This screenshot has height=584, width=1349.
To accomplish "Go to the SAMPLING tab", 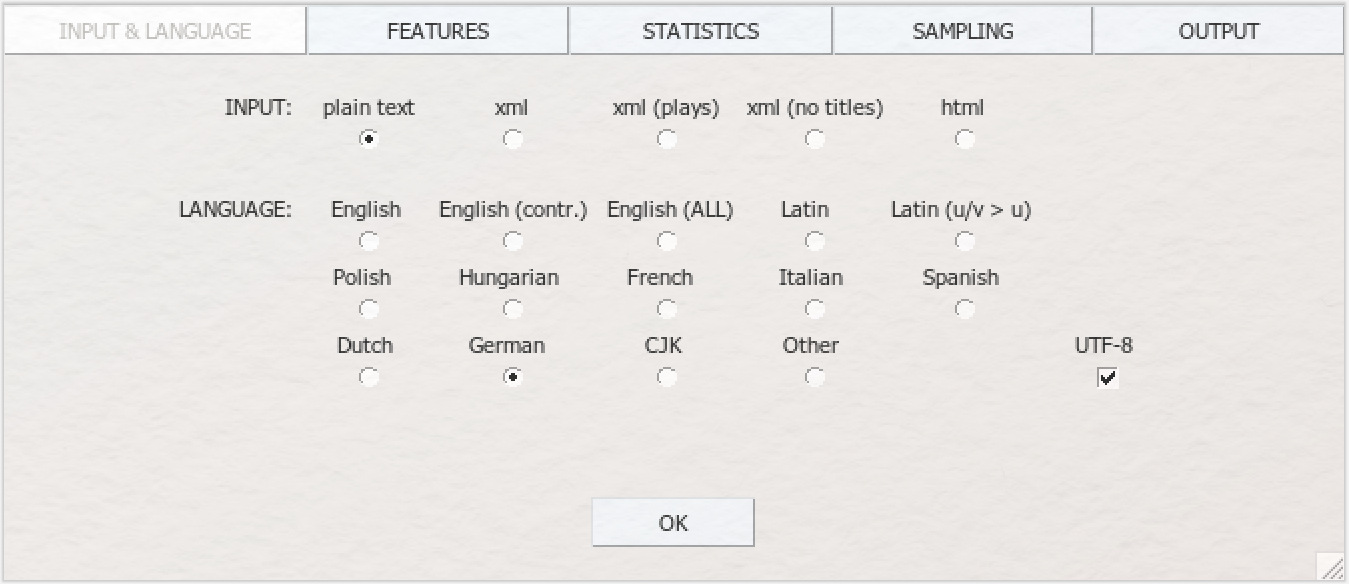I will coord(962,31).
